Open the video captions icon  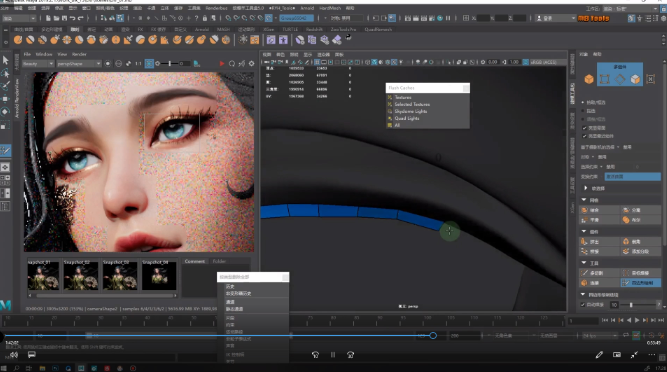pyautogui.click(x=31, y=355)
